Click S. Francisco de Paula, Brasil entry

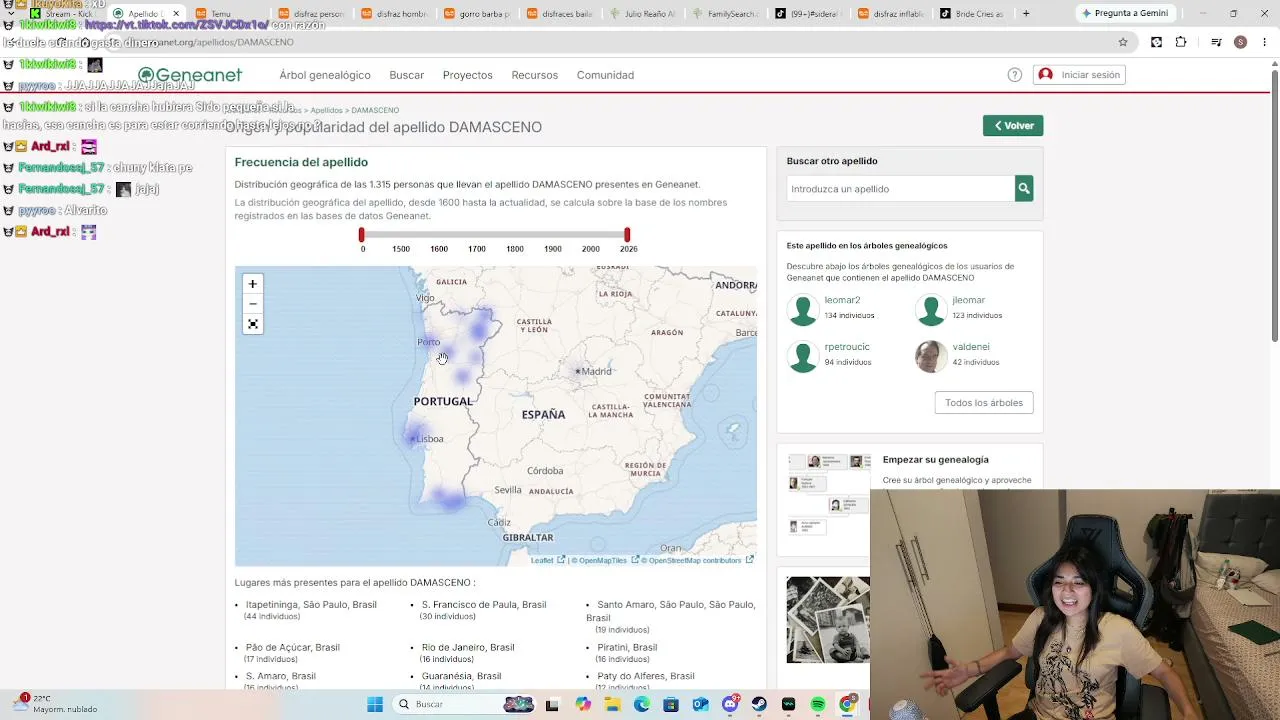coord(484,605)
